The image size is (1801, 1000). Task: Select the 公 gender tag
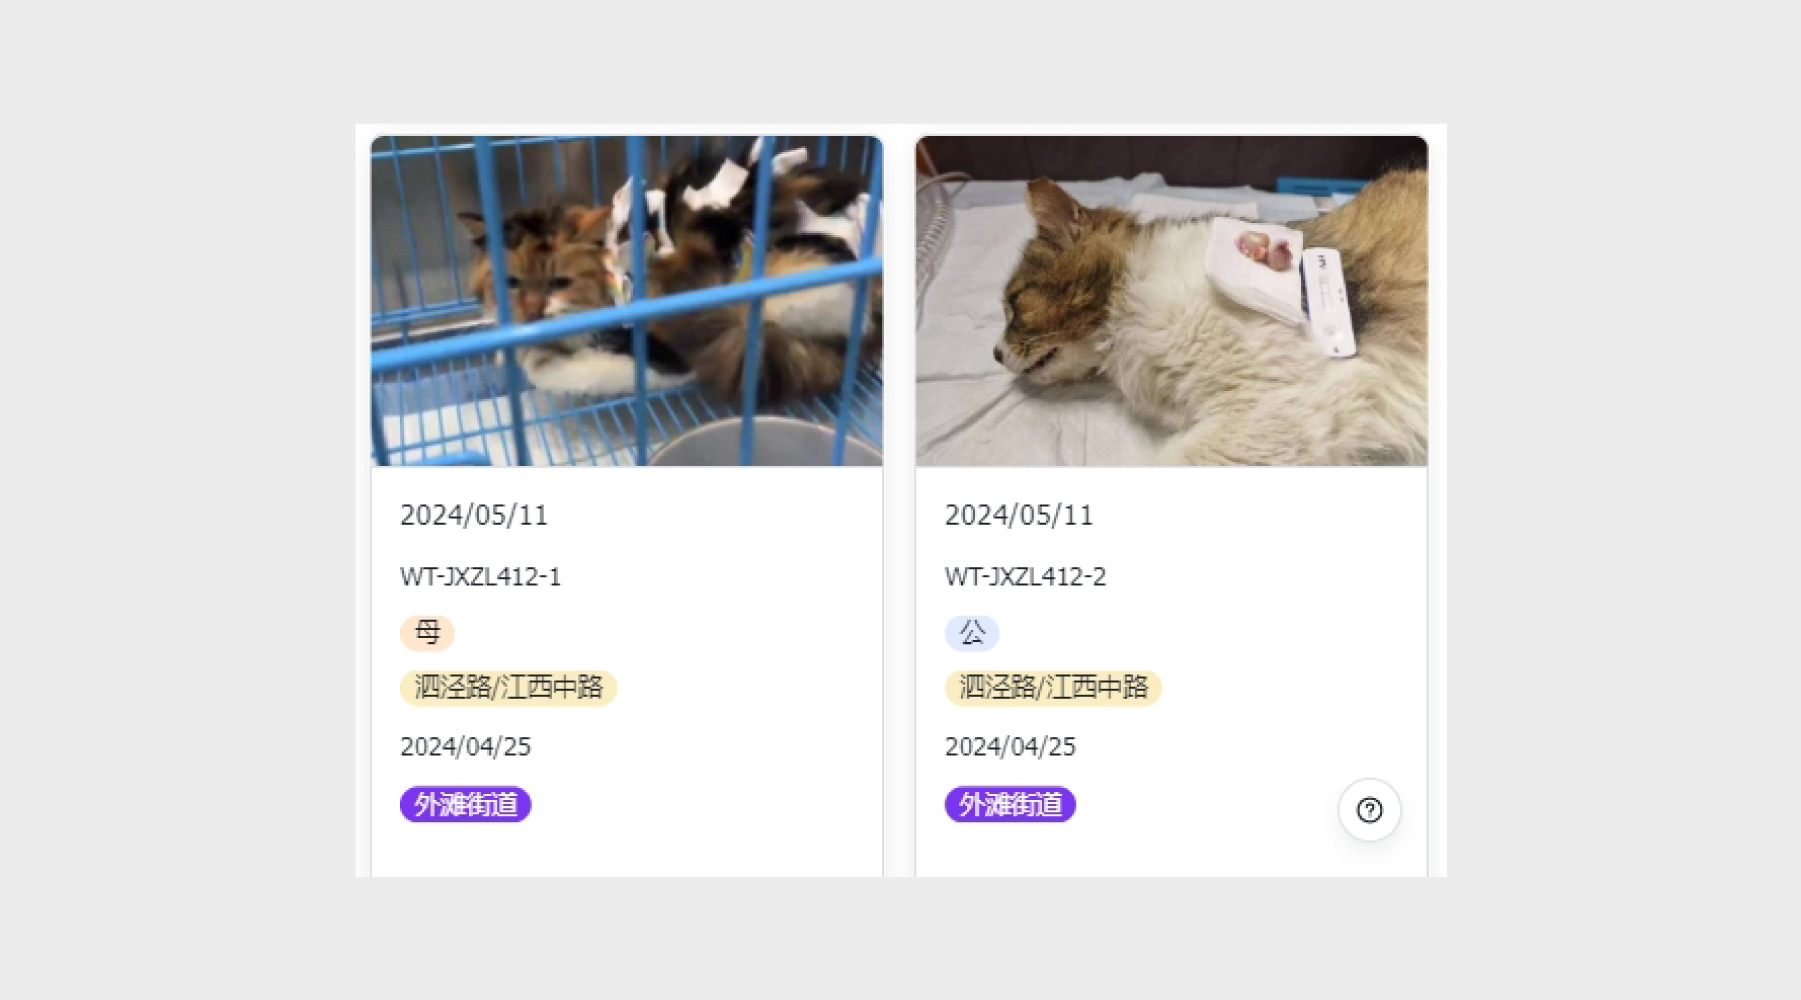click(972, 633)
